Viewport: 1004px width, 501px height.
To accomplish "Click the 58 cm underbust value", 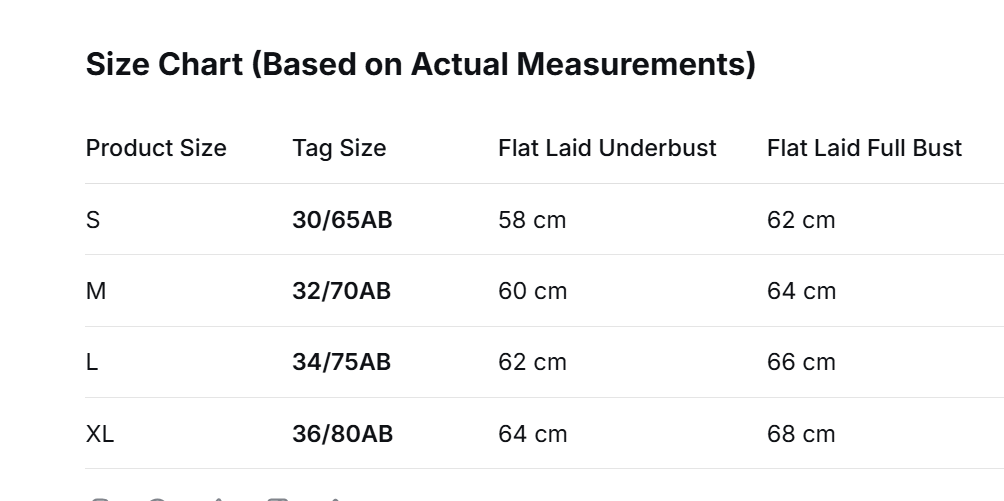I will pos(532,220).
